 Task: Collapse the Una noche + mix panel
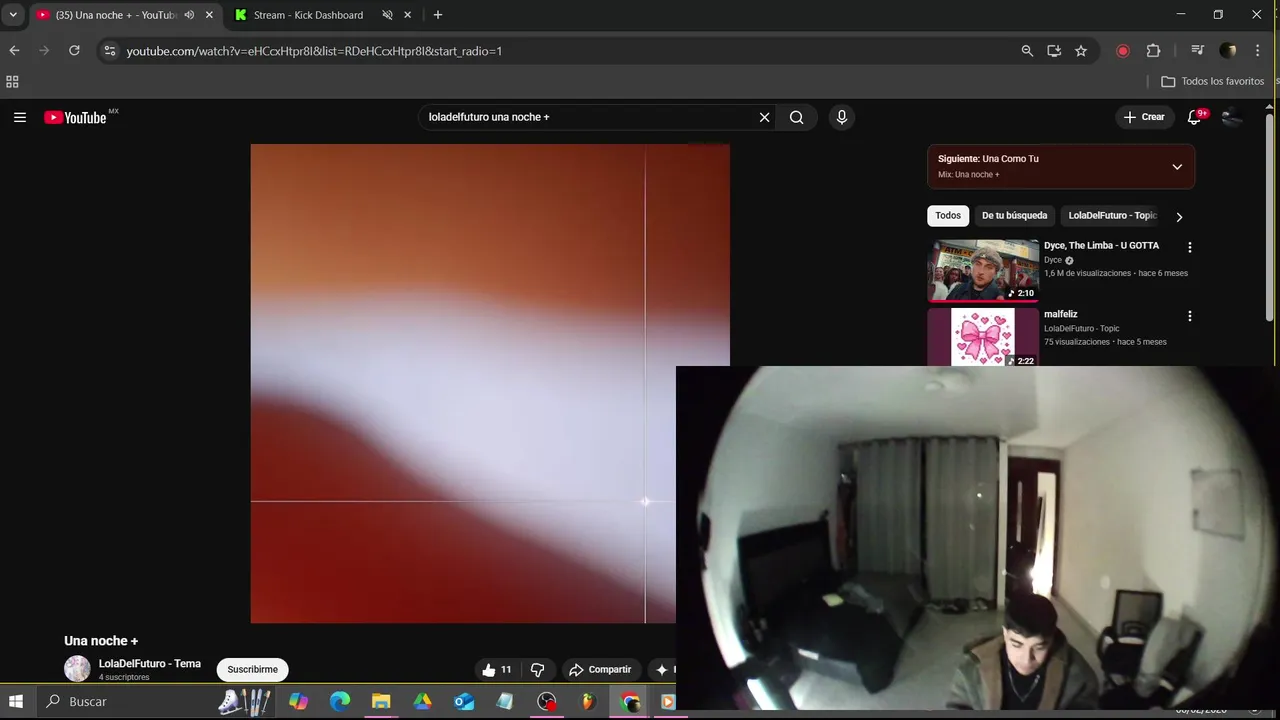[1177, 167]
